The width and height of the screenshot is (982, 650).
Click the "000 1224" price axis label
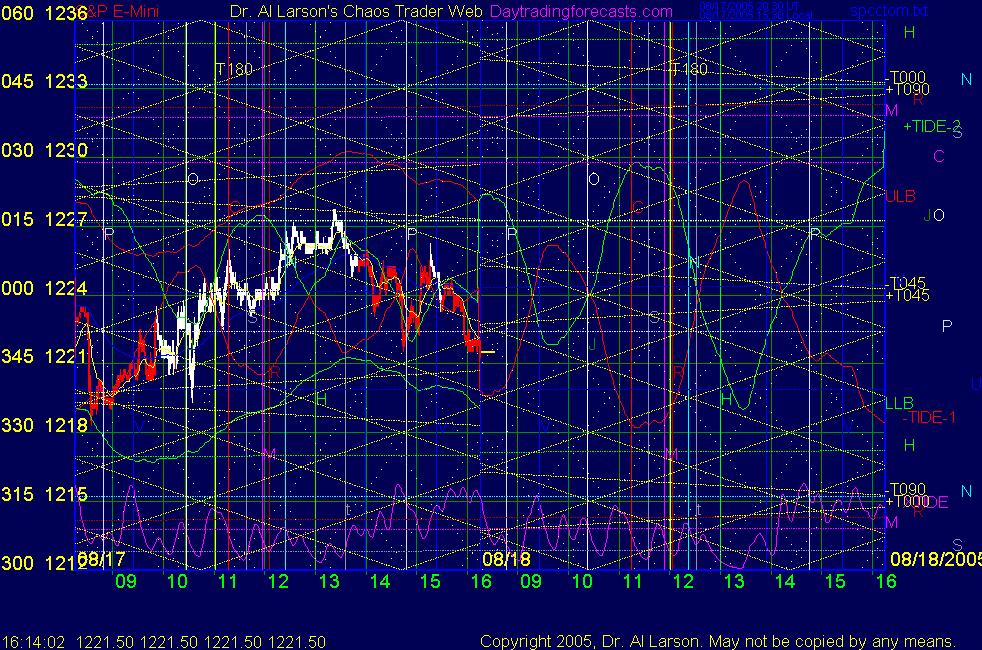(44, 288)
